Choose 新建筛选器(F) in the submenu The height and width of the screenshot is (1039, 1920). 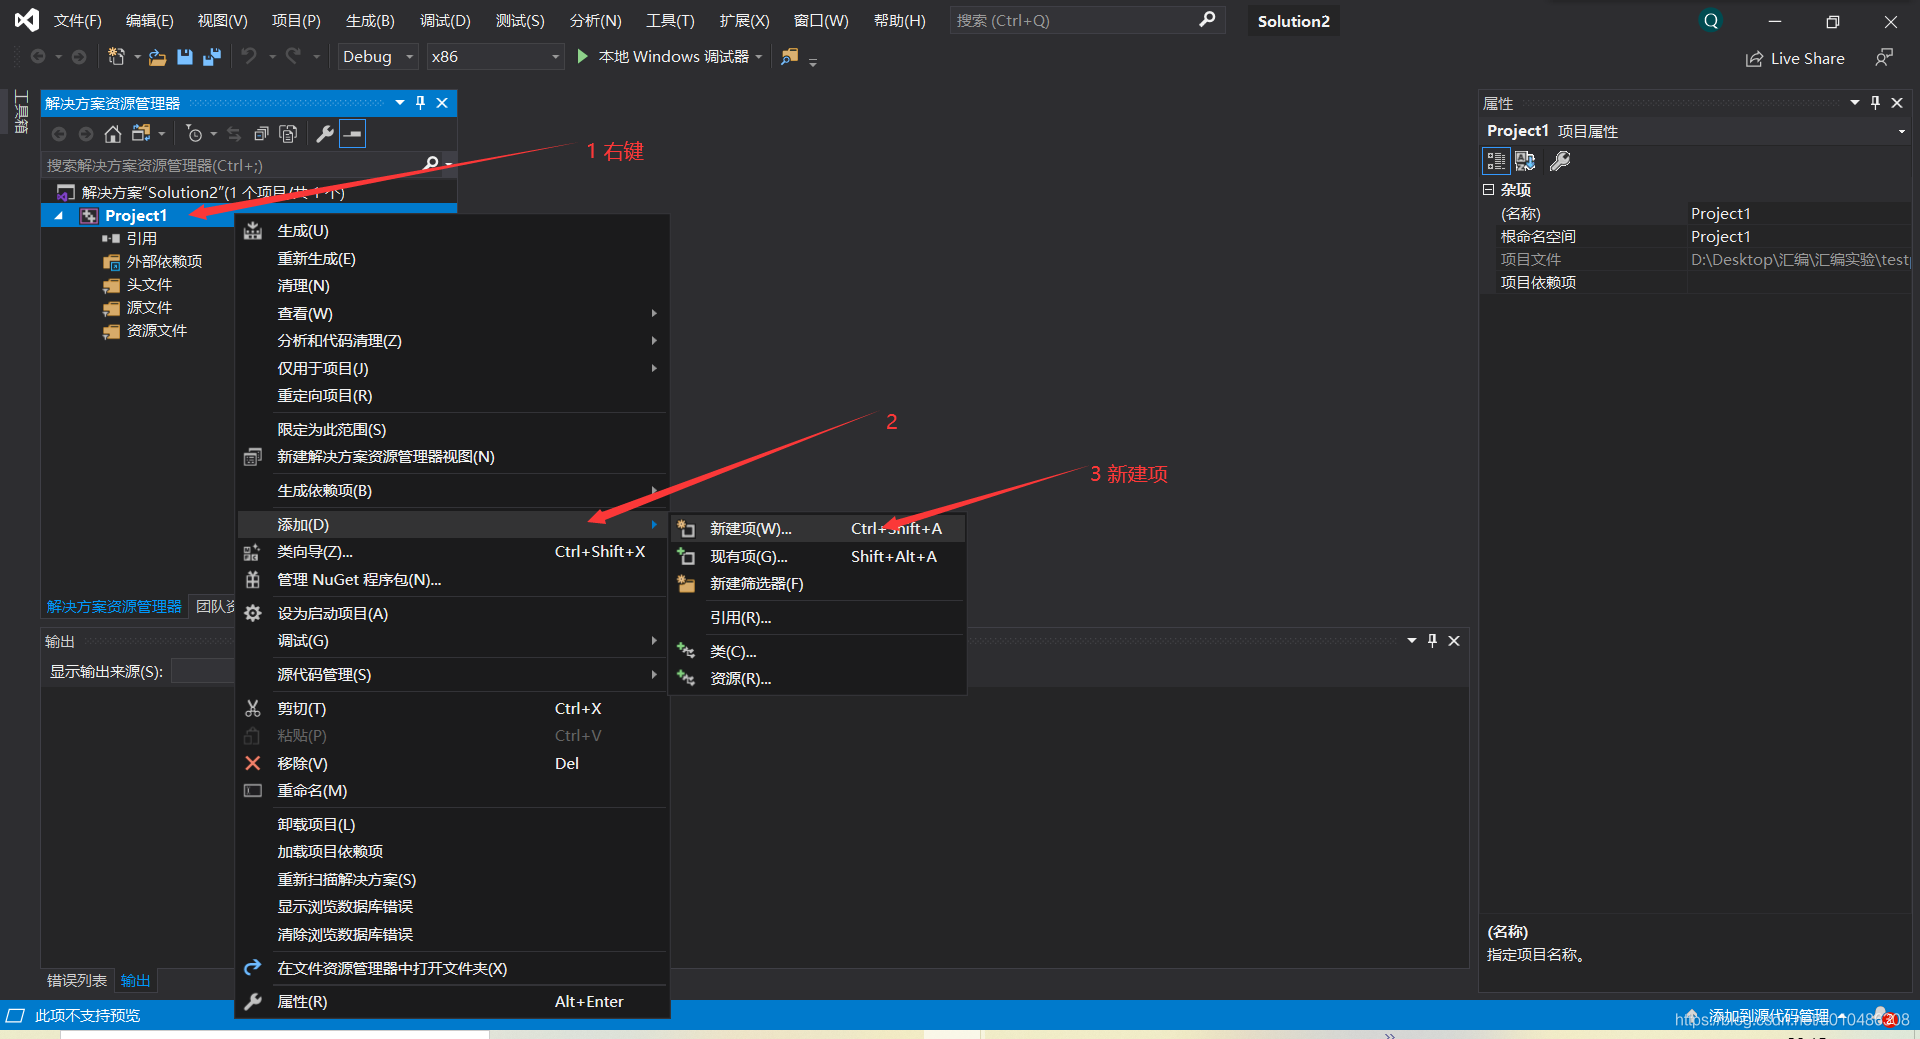click(x=818, y=584)
